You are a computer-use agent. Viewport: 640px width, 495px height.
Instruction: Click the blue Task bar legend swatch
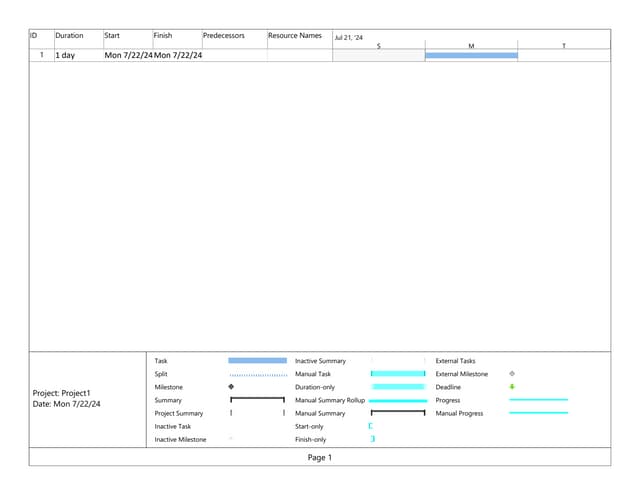(x=257, y=360)
